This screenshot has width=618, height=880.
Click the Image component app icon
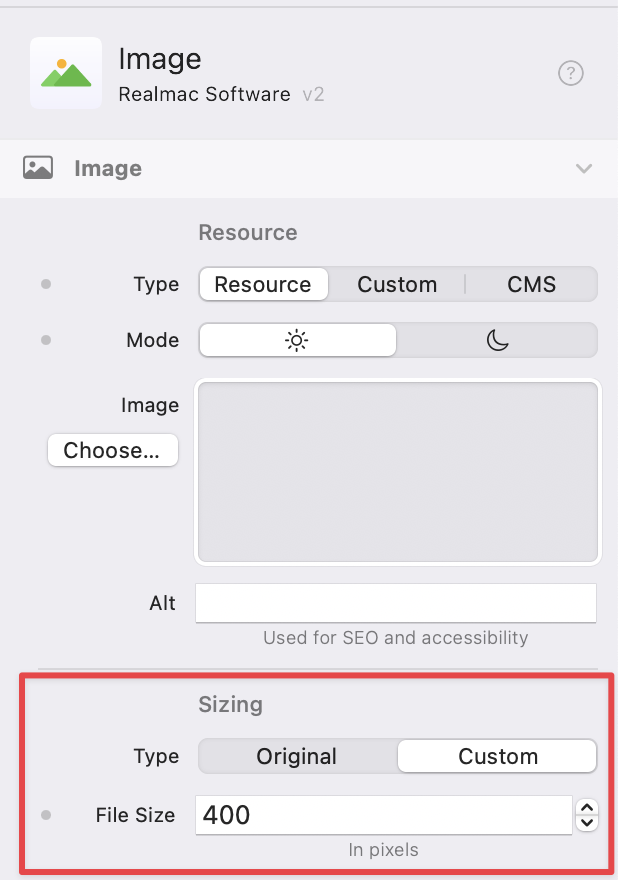pos(66,73)
